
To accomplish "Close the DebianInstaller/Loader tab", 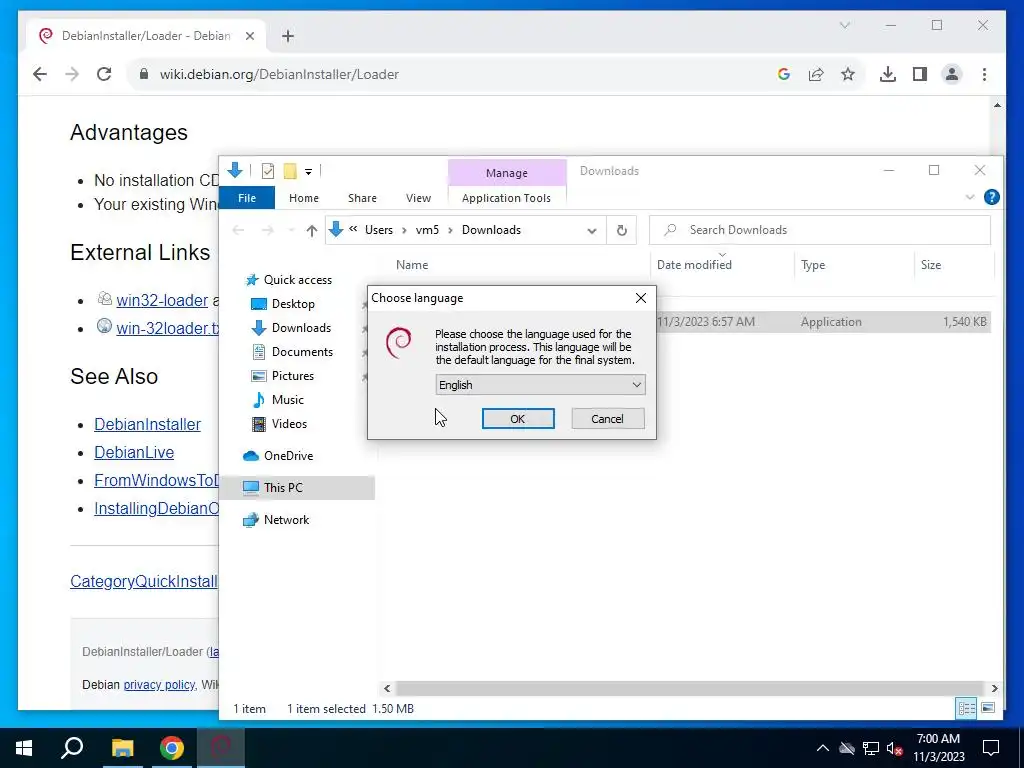I will (249, 37).
